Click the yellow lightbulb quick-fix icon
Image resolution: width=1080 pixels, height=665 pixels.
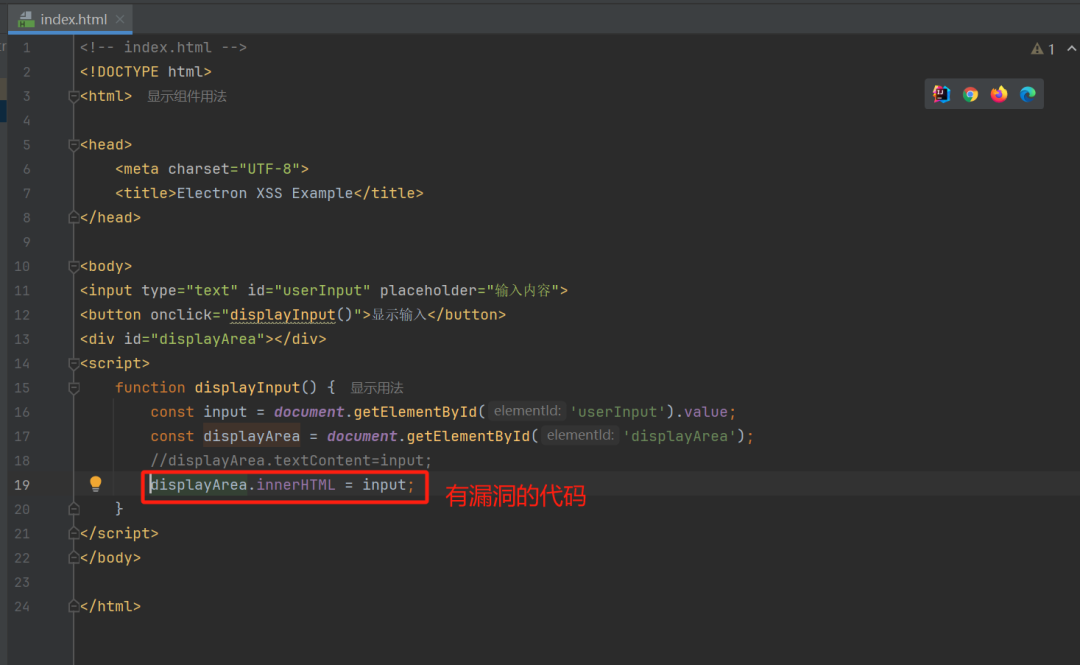pyautogui.click(x=96, y=484)
